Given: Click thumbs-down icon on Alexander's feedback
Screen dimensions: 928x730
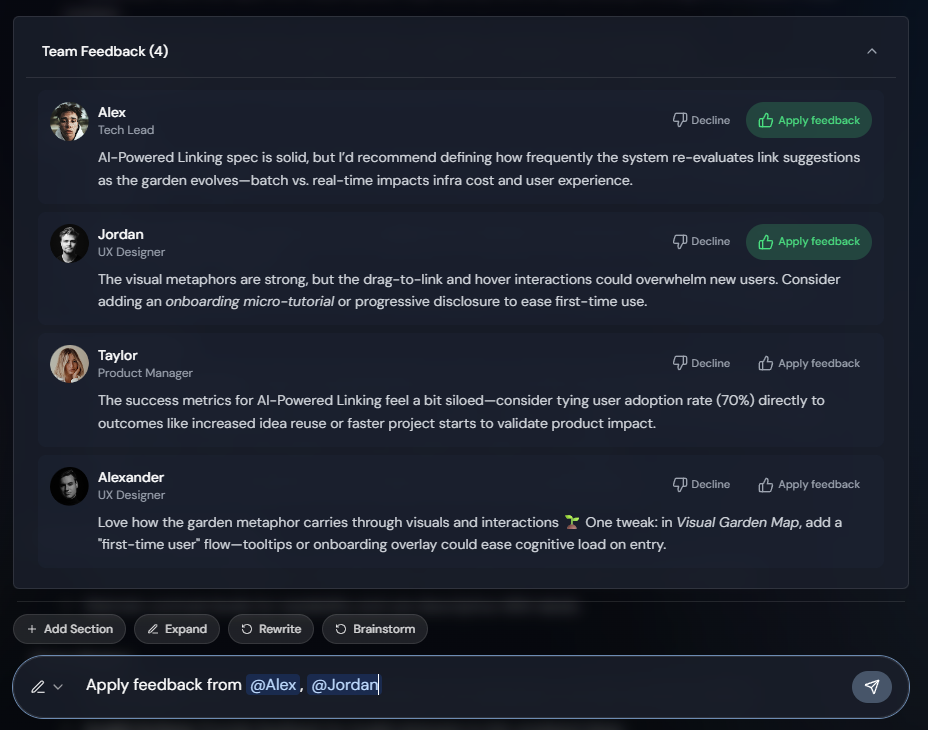Looking at the screenshot, I should click(x=680, y=484).
